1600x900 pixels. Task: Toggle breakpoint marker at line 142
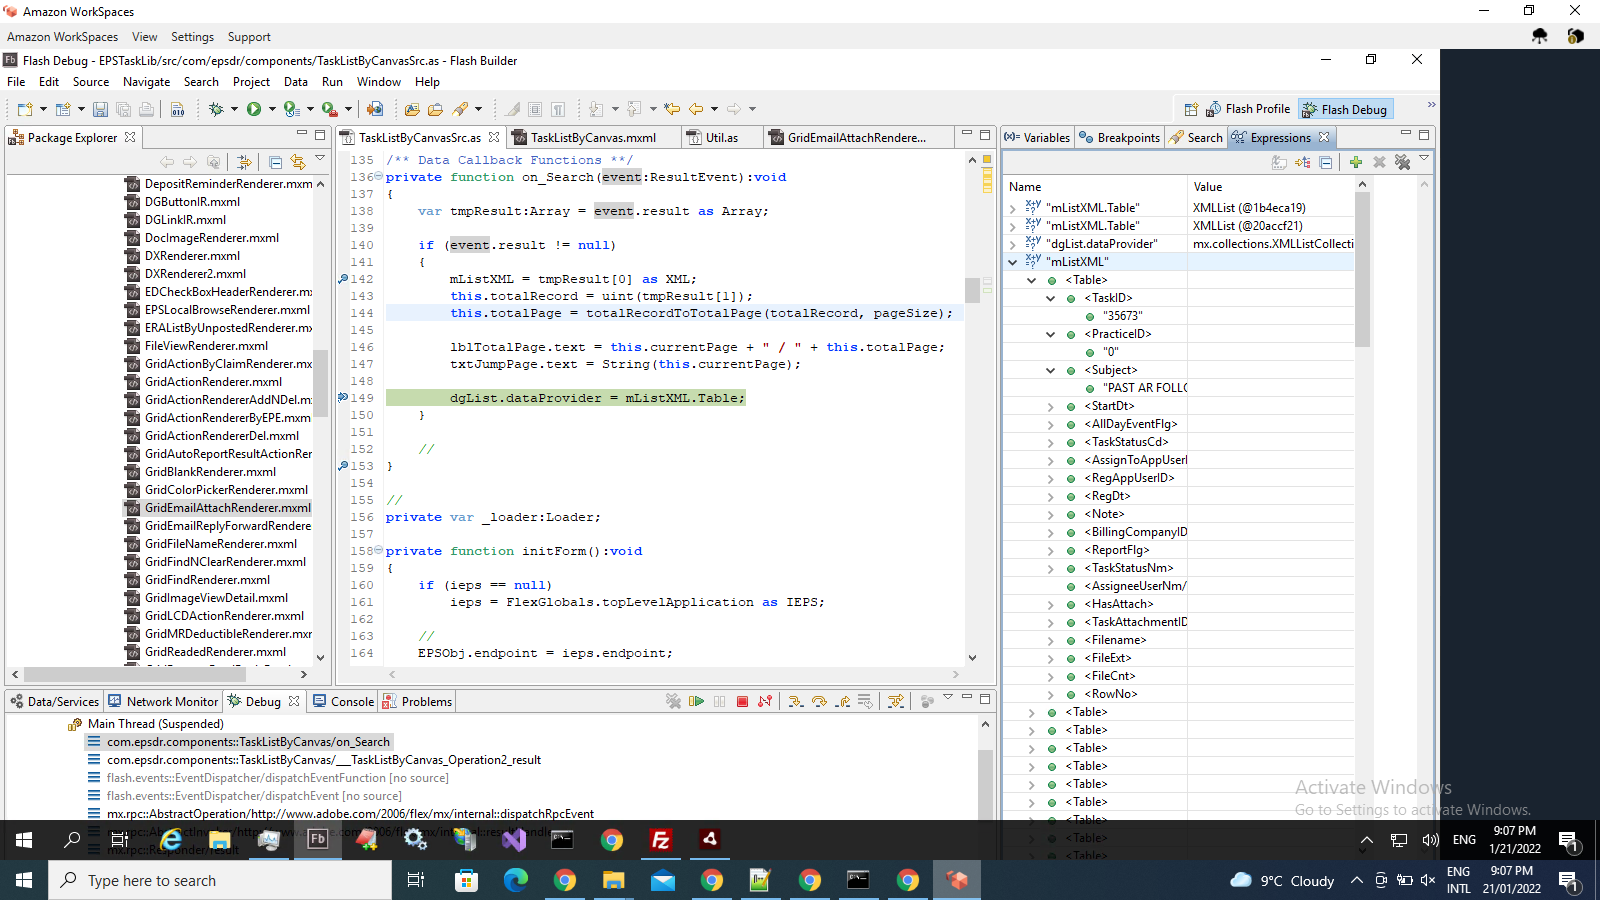pyautogui.click(x=343, y=279)
